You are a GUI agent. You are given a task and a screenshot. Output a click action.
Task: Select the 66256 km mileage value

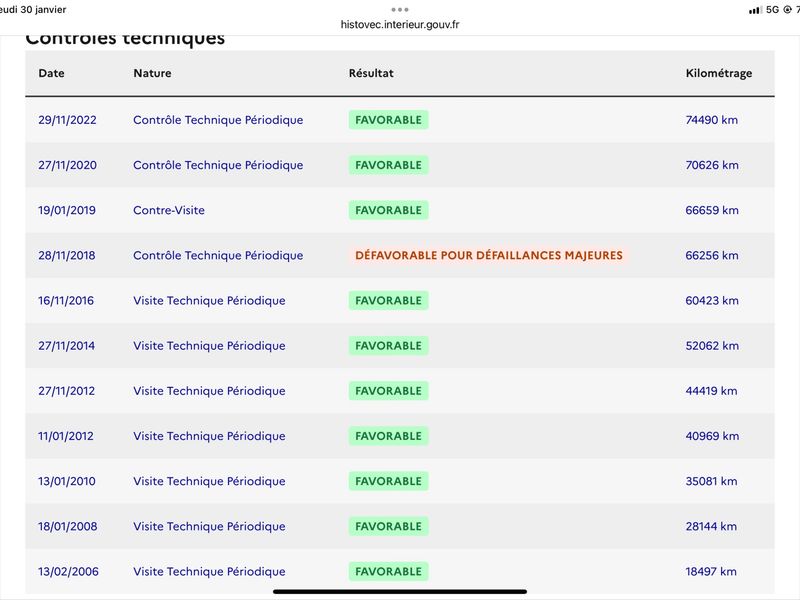click(x=712, y=255)
